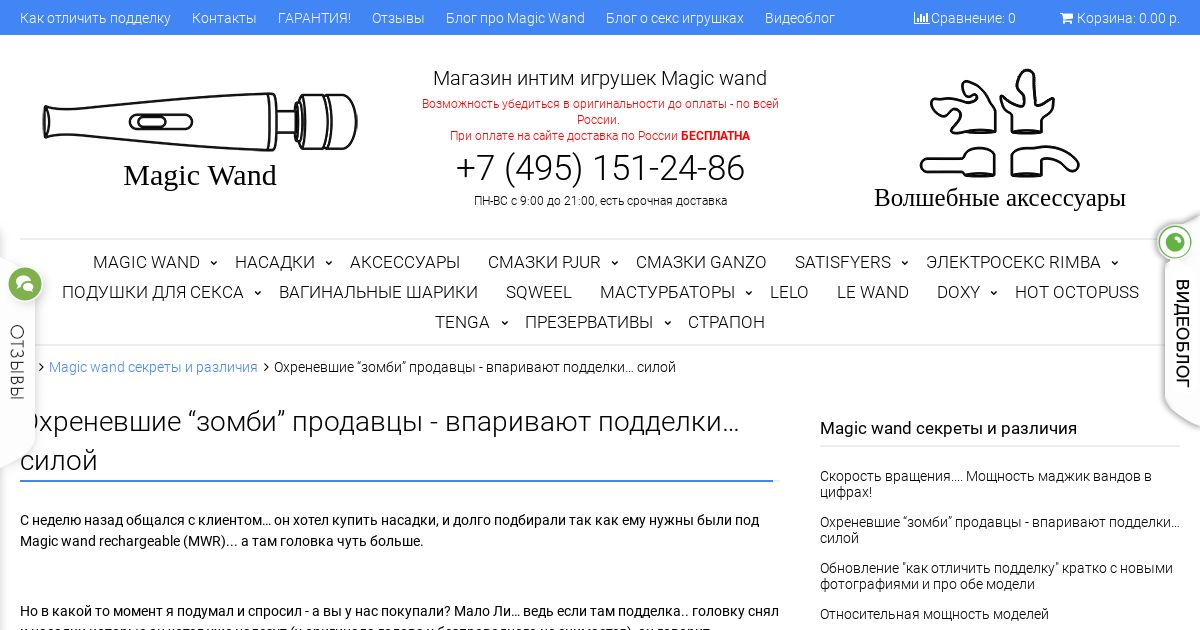1200x630 pixels.
Task: Open the HOT OCTOPUSS category
Action: 1077,292
